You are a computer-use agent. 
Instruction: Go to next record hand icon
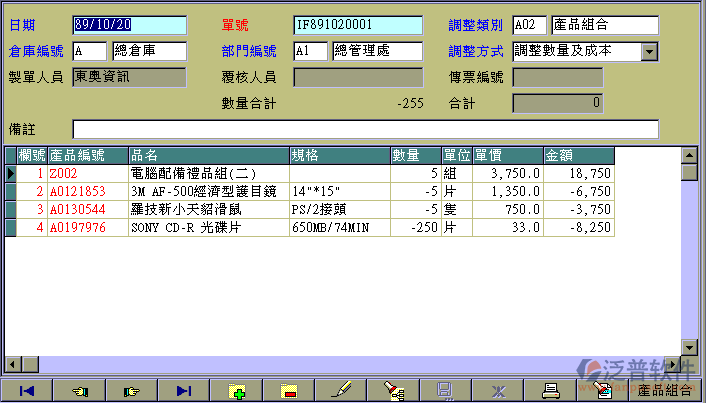pyautogui.click(x=131, y=390)
